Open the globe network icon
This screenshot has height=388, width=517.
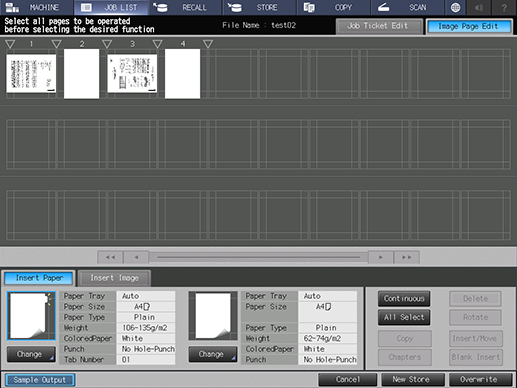tap(455, 8)
